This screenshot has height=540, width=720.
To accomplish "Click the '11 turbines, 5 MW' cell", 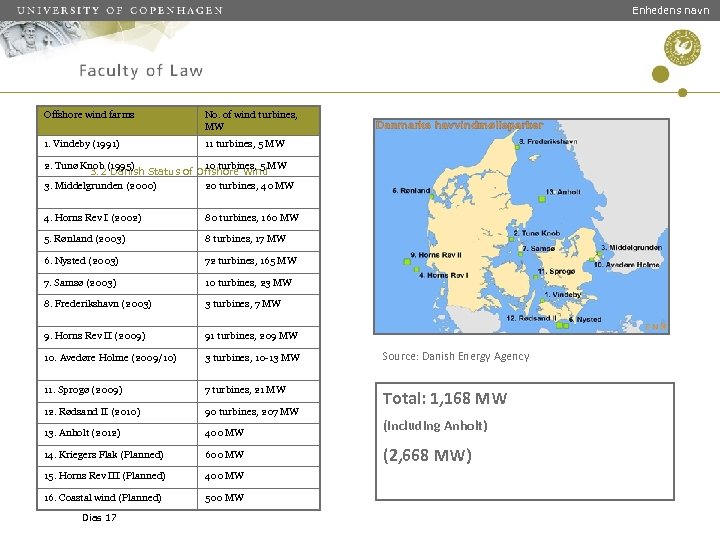I will (259, 146).
